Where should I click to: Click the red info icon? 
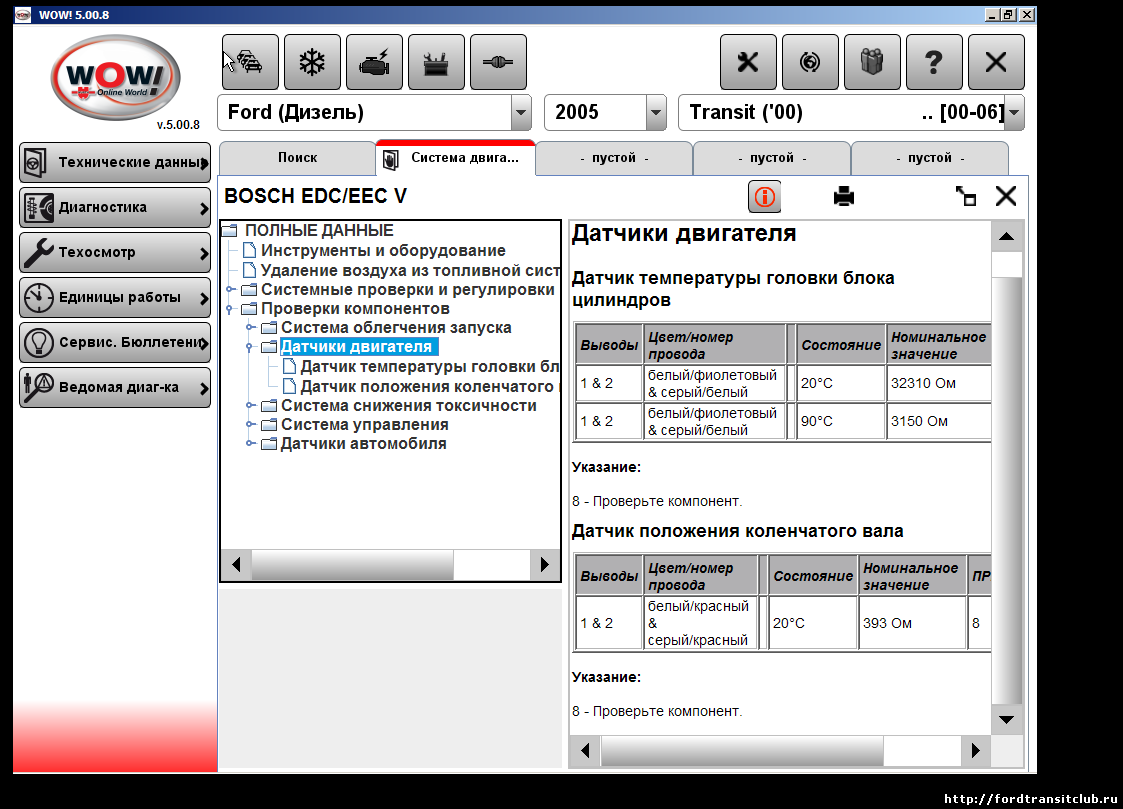(x=764, y=196)
